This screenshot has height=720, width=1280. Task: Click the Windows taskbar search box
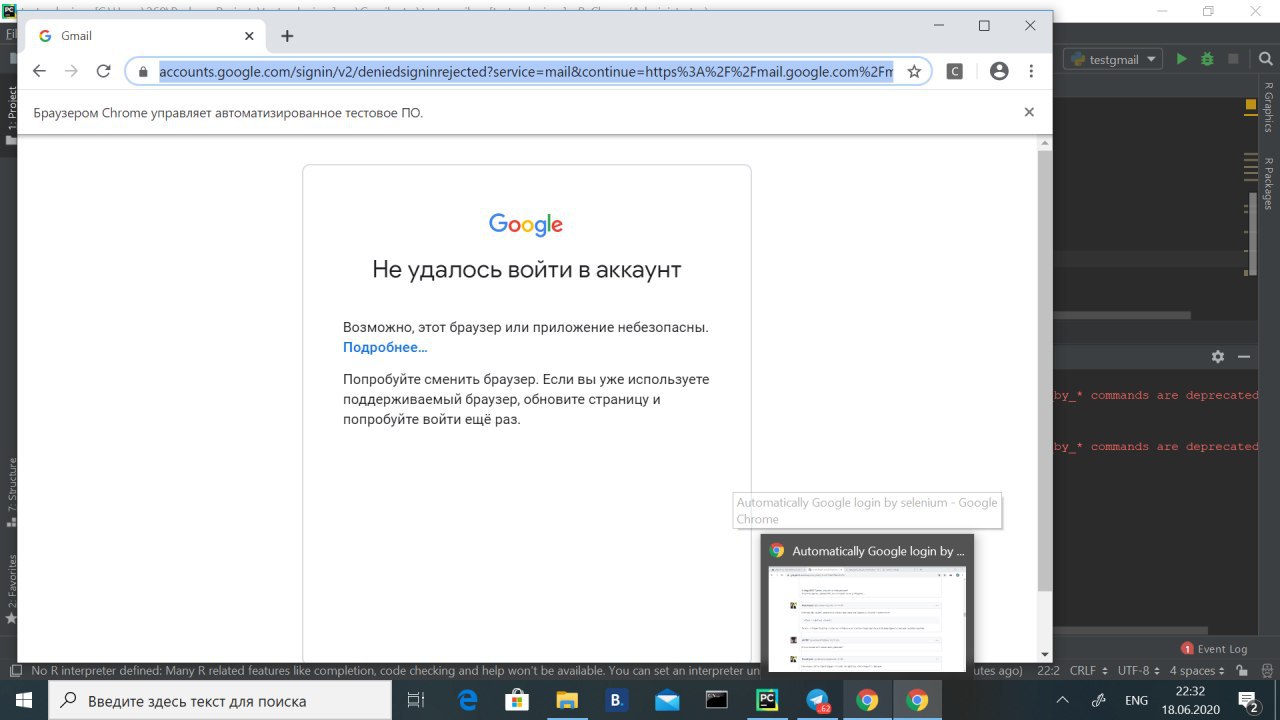(220, 700)
